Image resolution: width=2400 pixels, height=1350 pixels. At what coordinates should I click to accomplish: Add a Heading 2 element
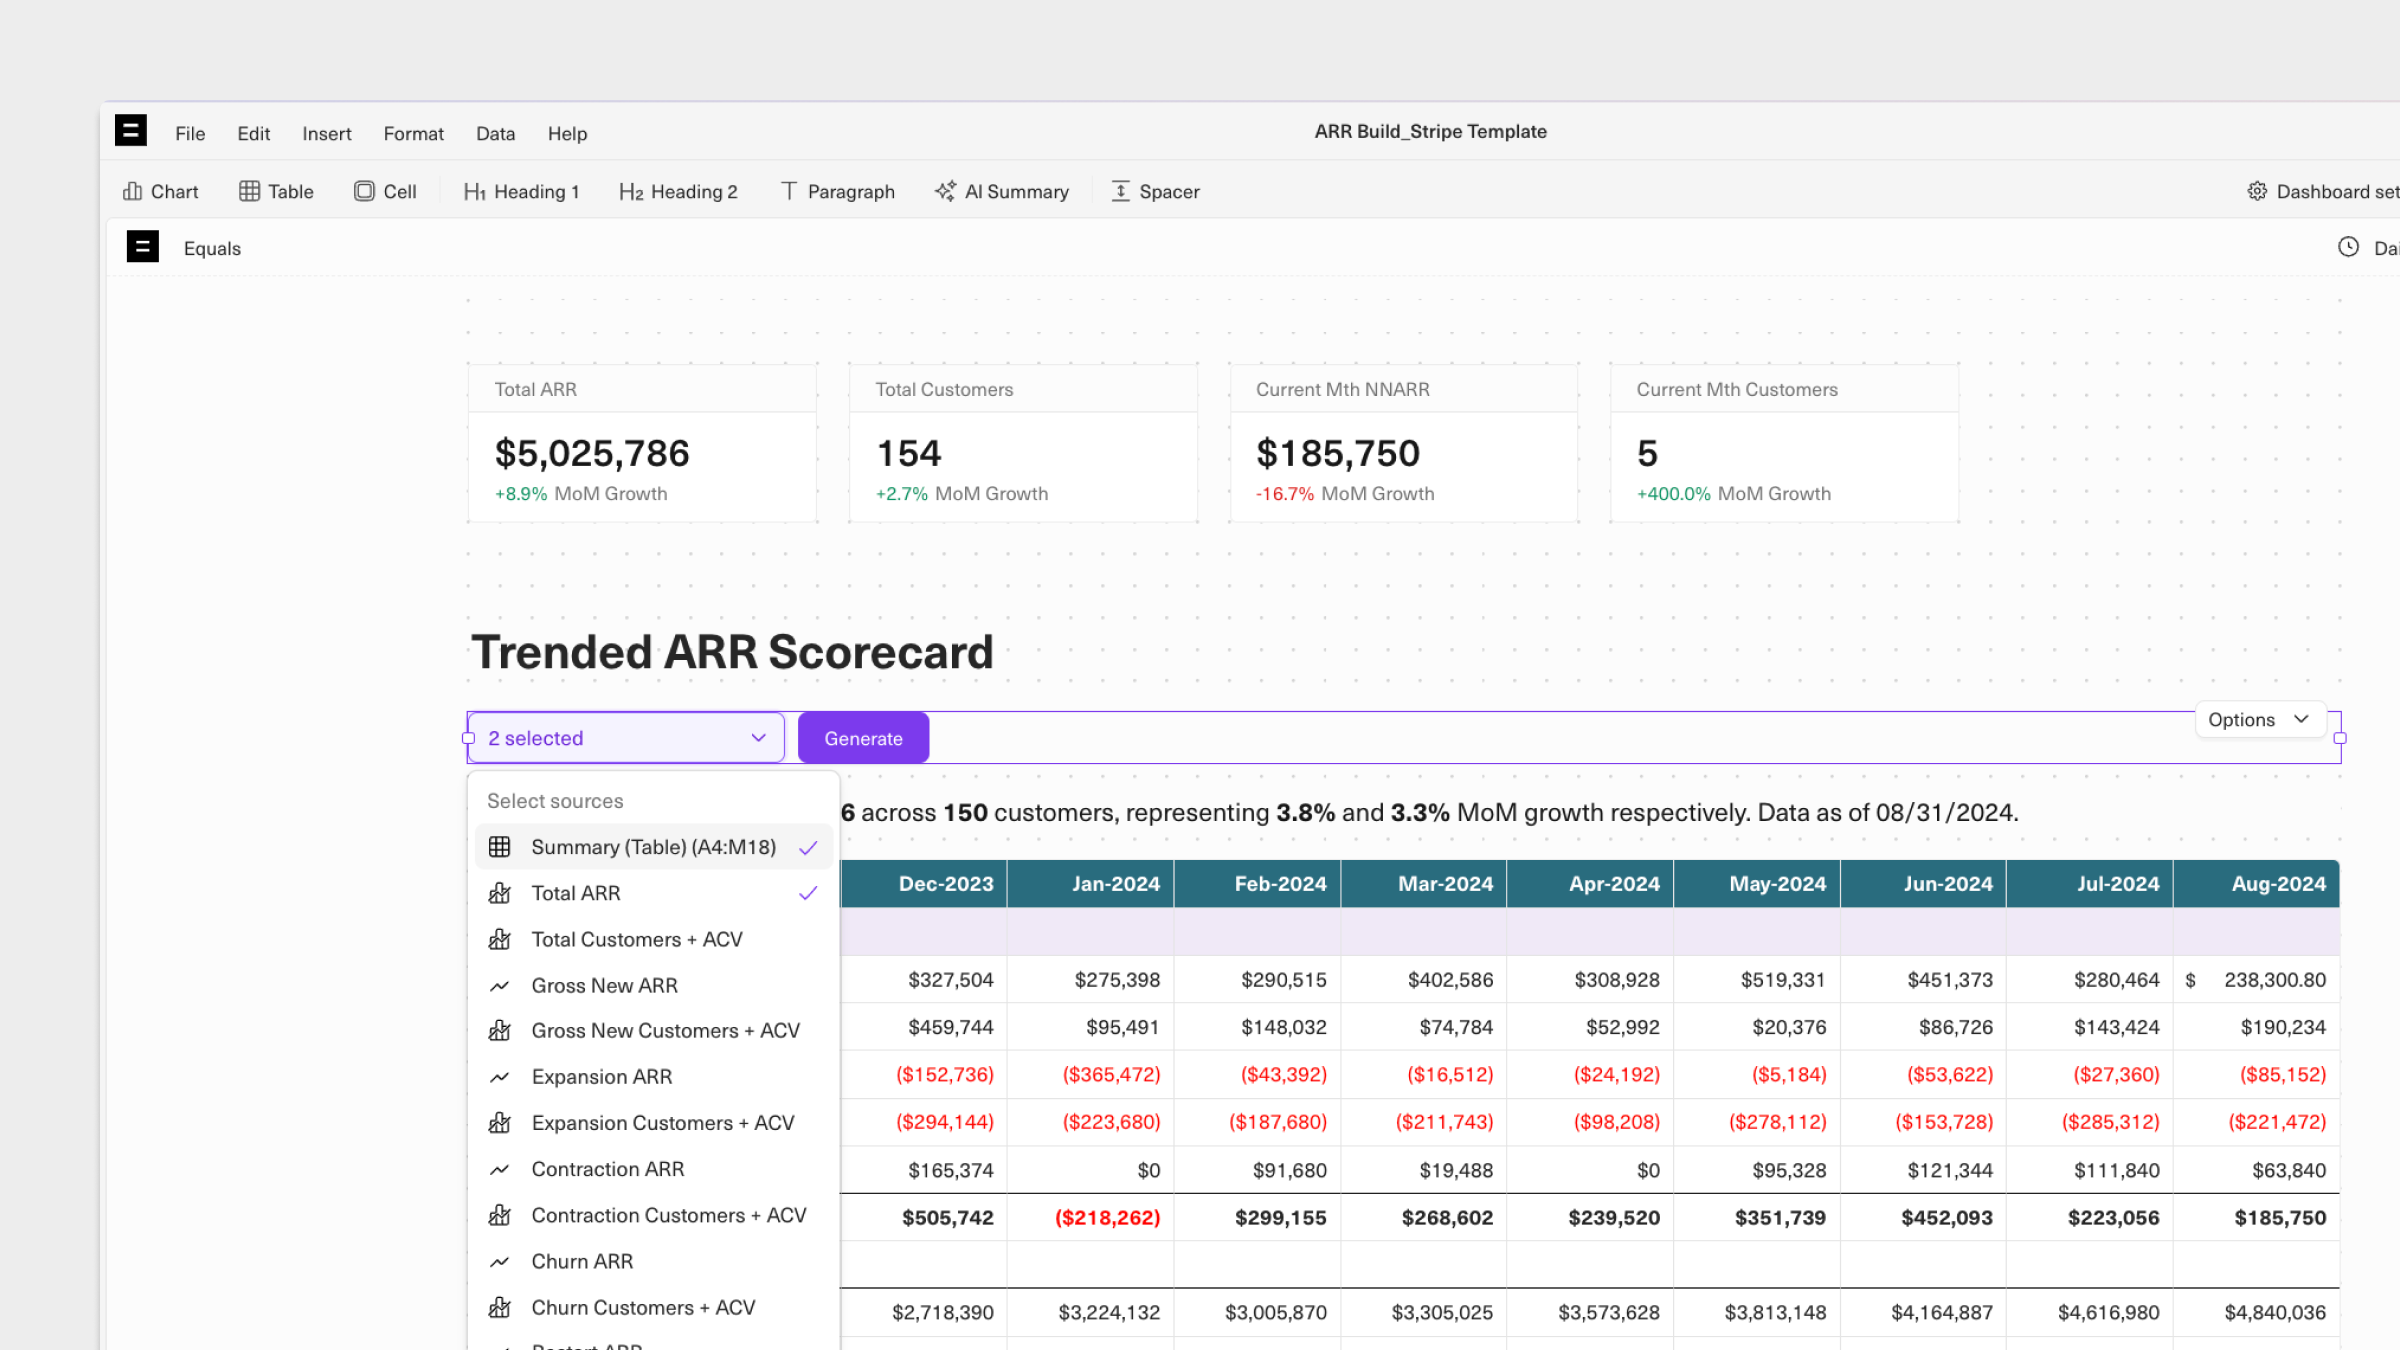click(x=677, y=191)
